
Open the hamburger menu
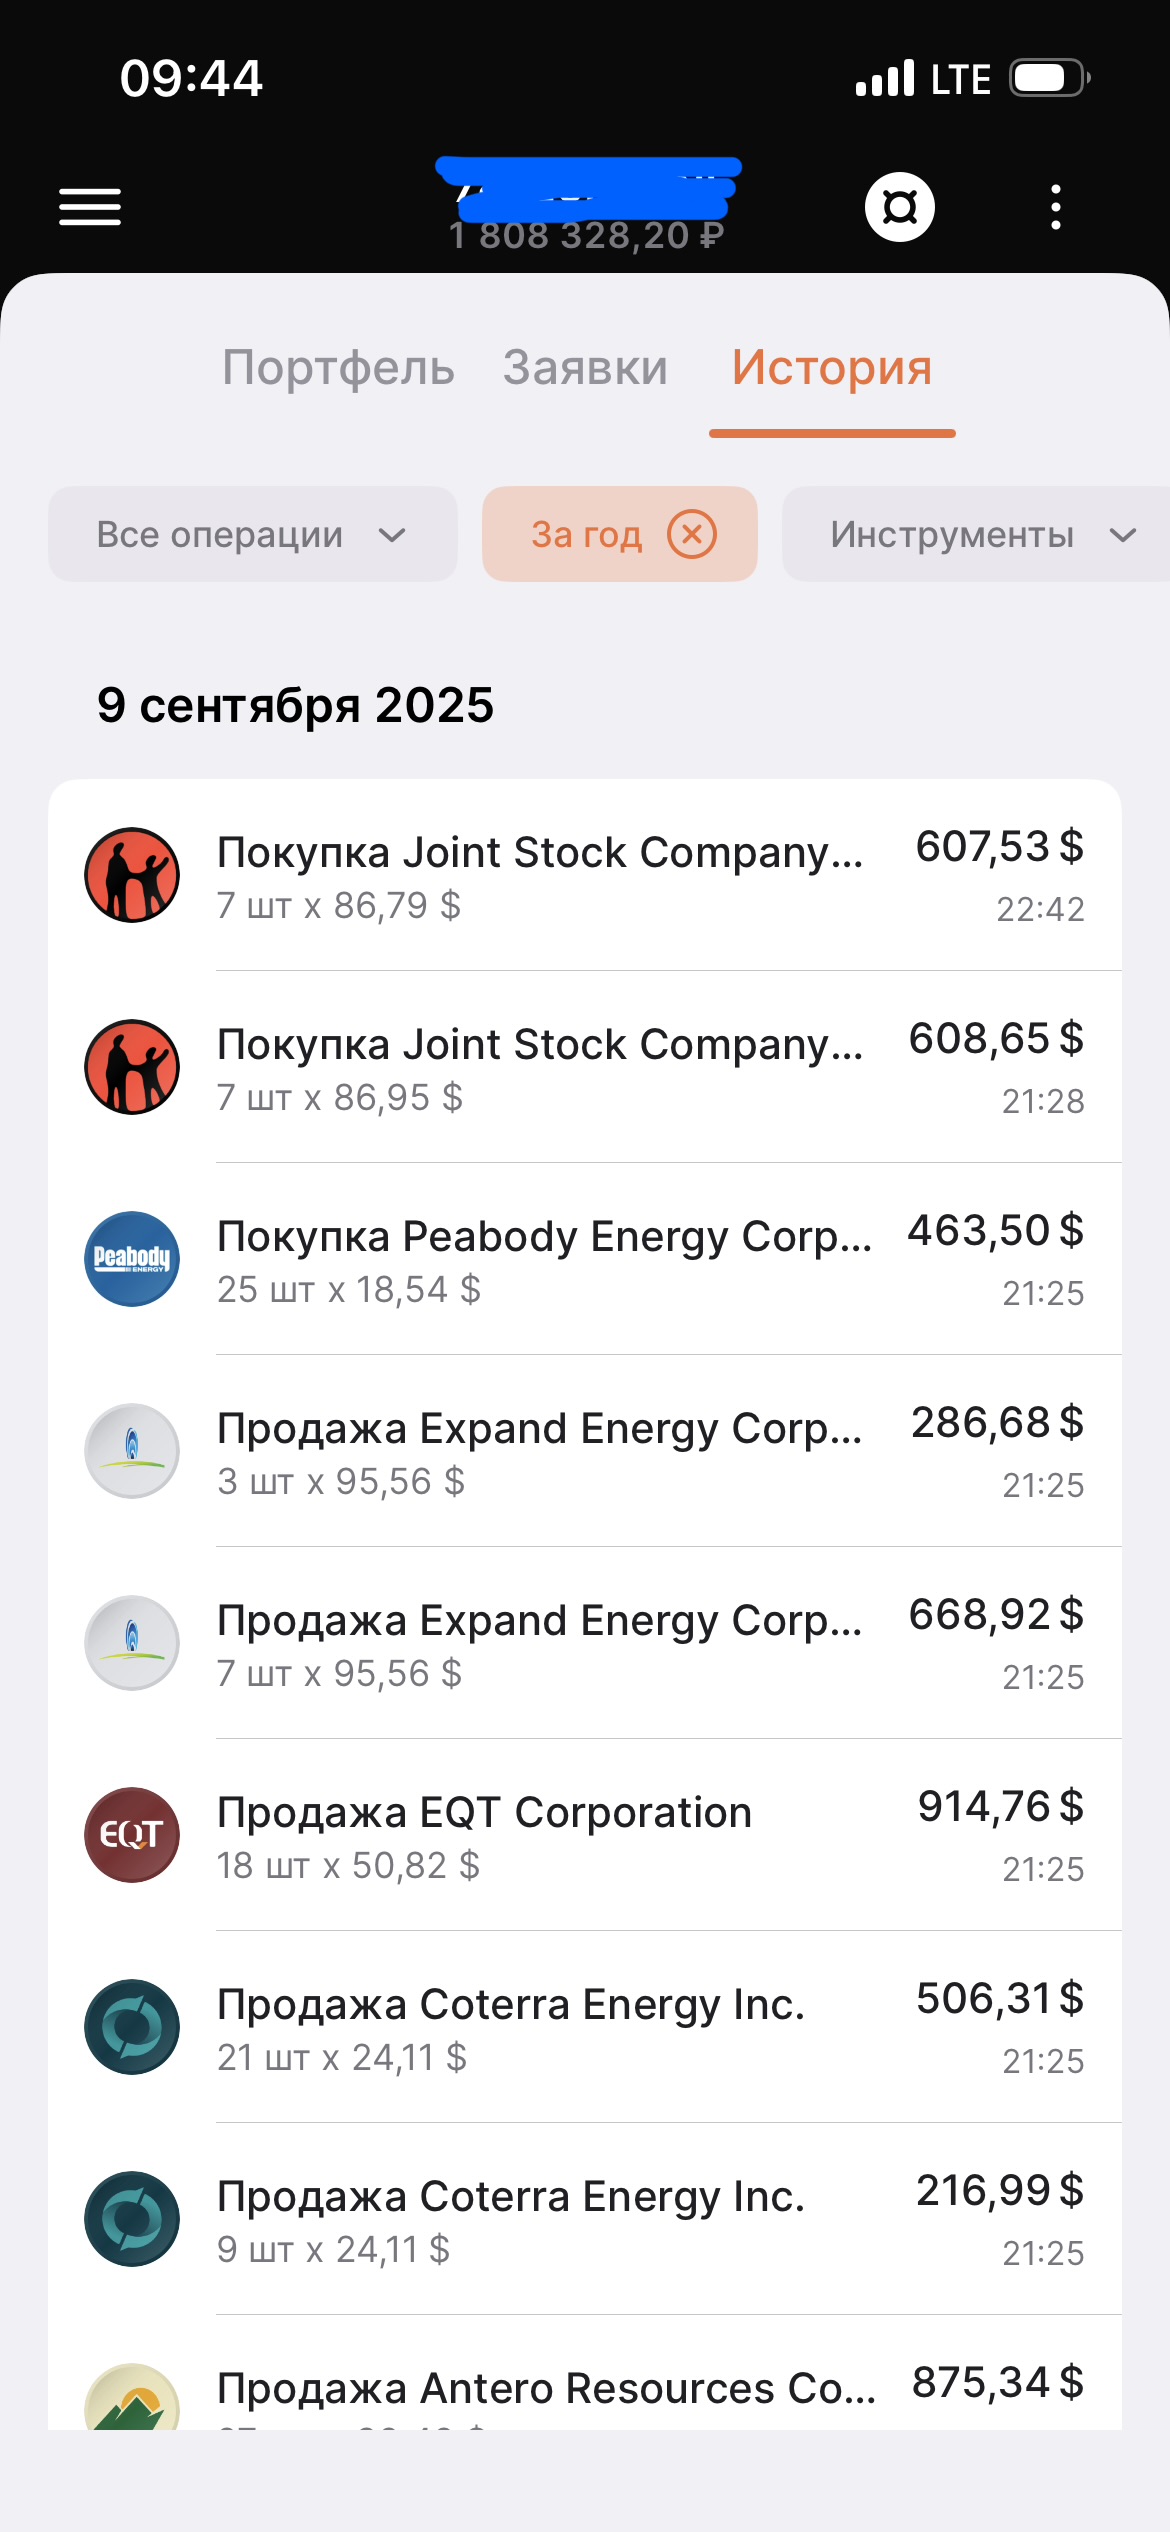click(90, 207)
